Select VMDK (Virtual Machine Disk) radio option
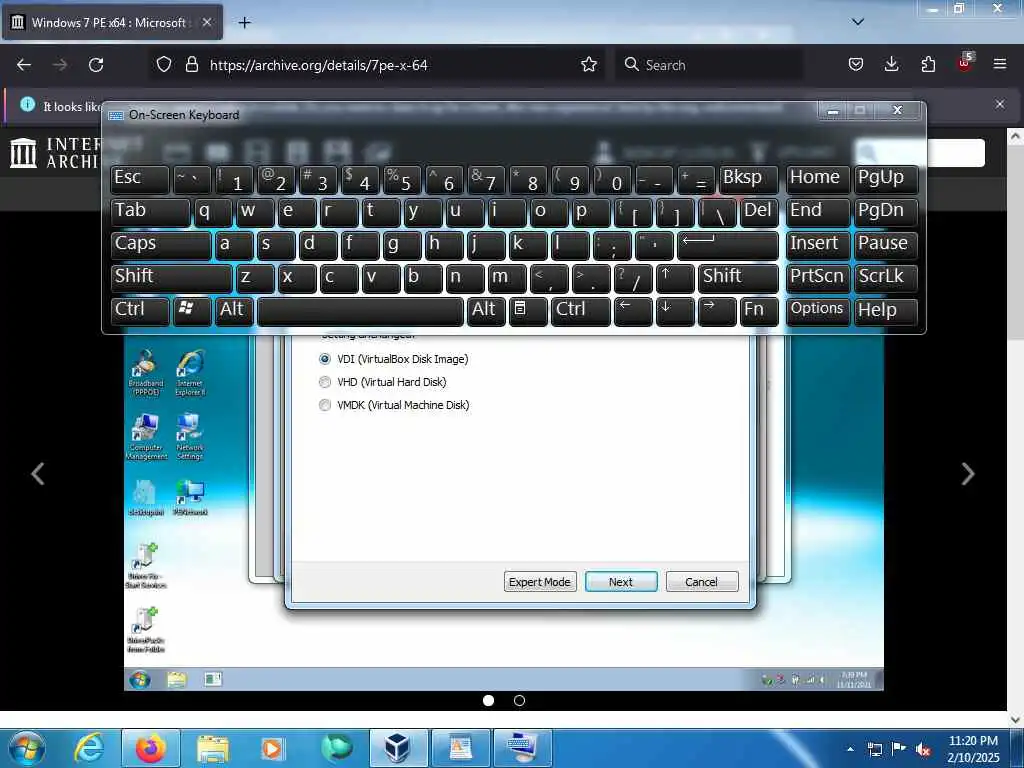The height and width of the screenshot is (768, 1024). tap(325, 405)
